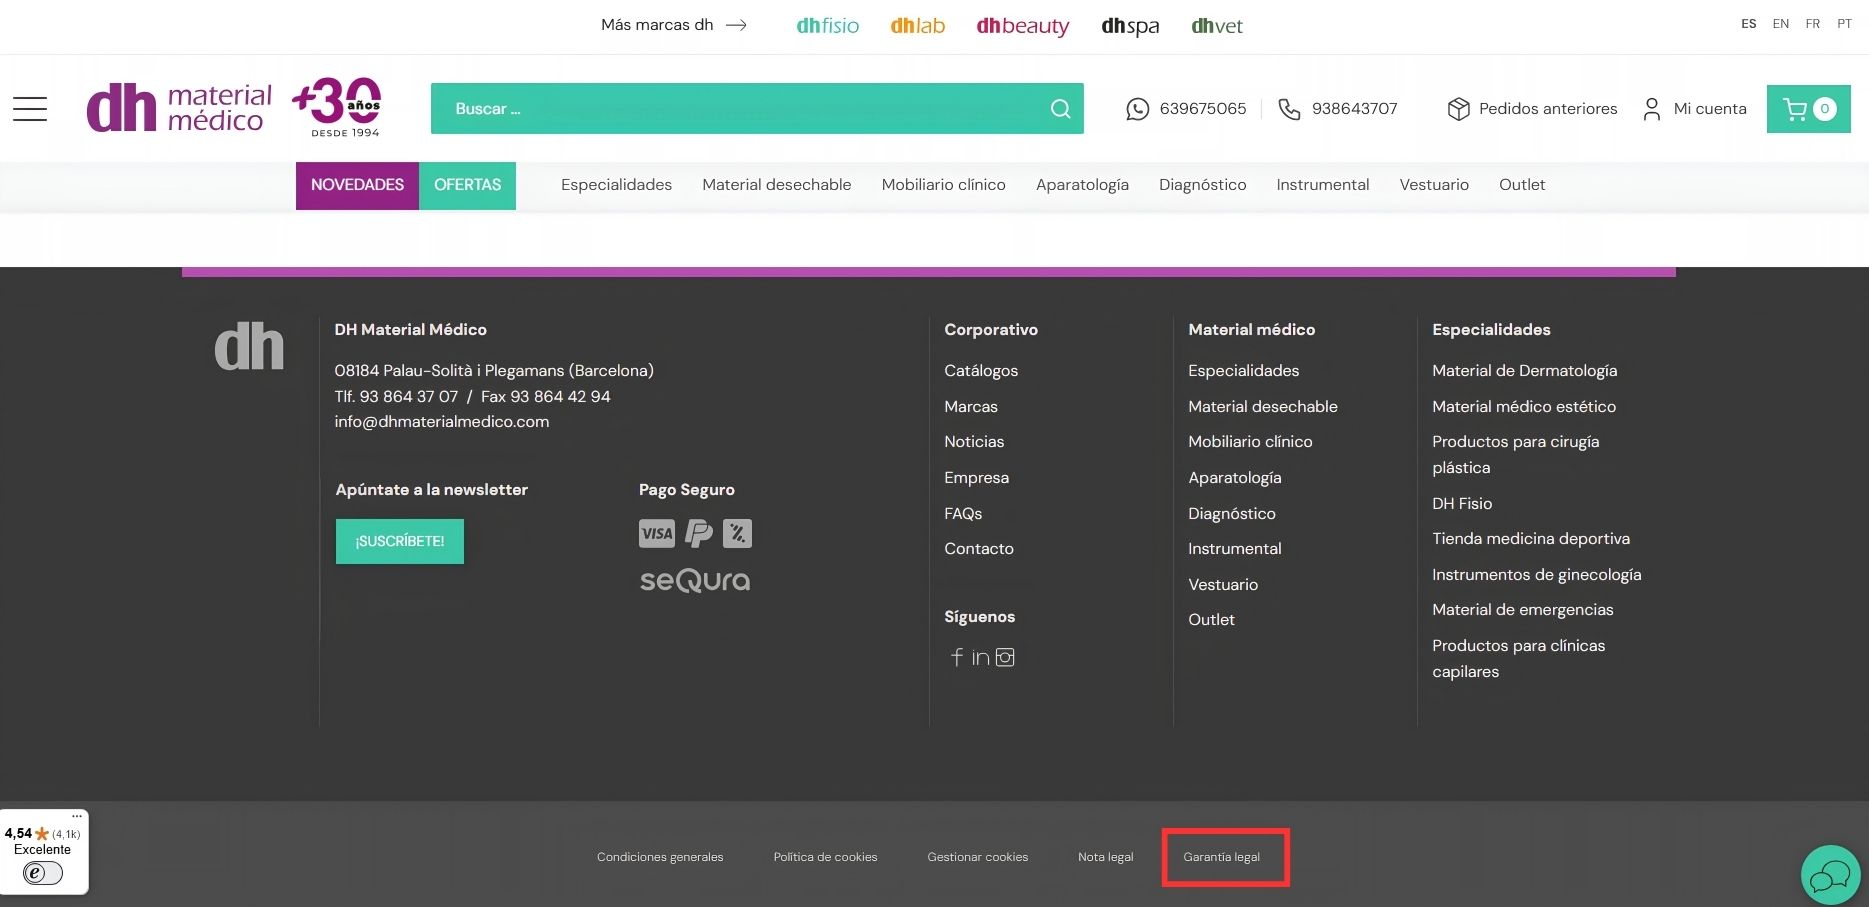Open Material de emergencias footer link
The height and width of the screenshot is (907, 1869).
1522,610
